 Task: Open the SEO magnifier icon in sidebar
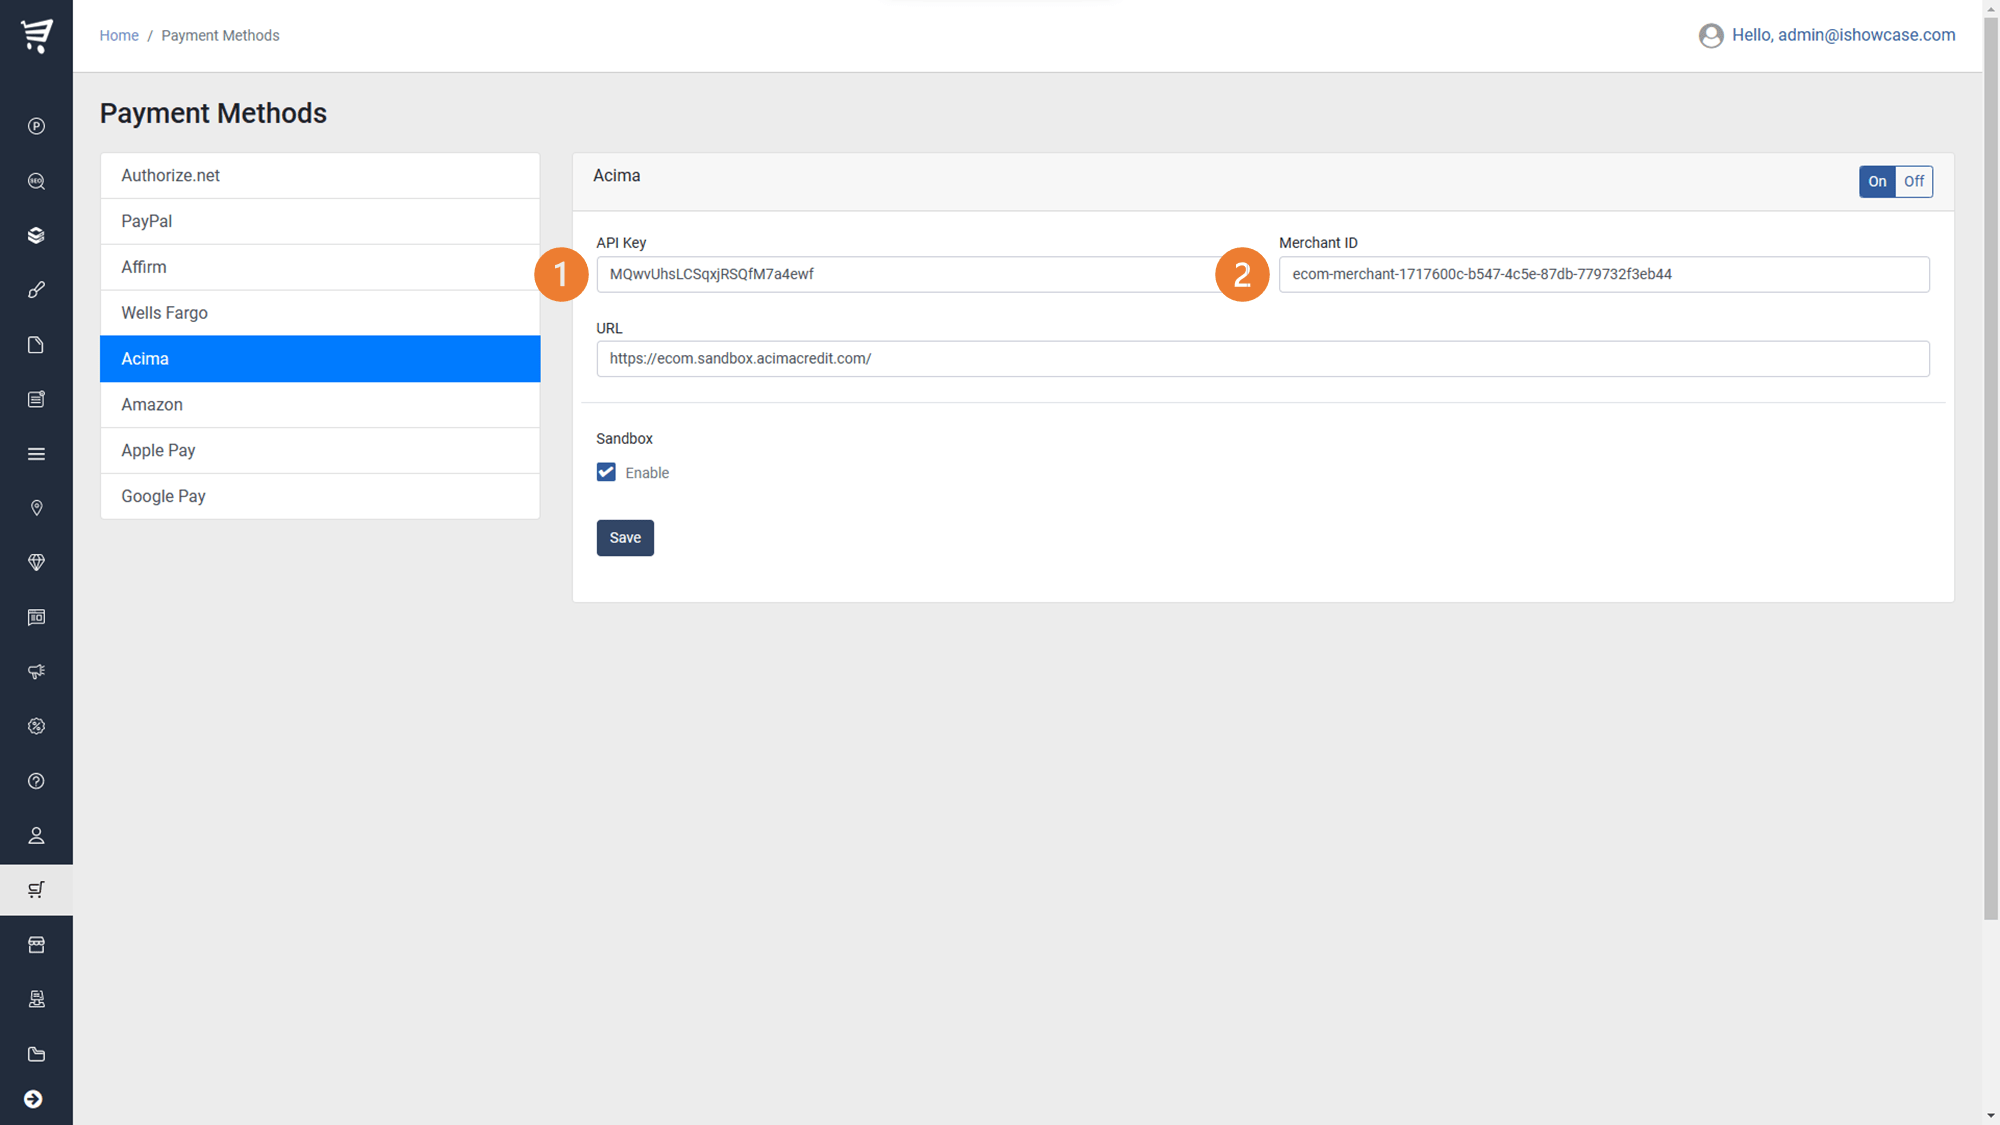tap(36, 181)
